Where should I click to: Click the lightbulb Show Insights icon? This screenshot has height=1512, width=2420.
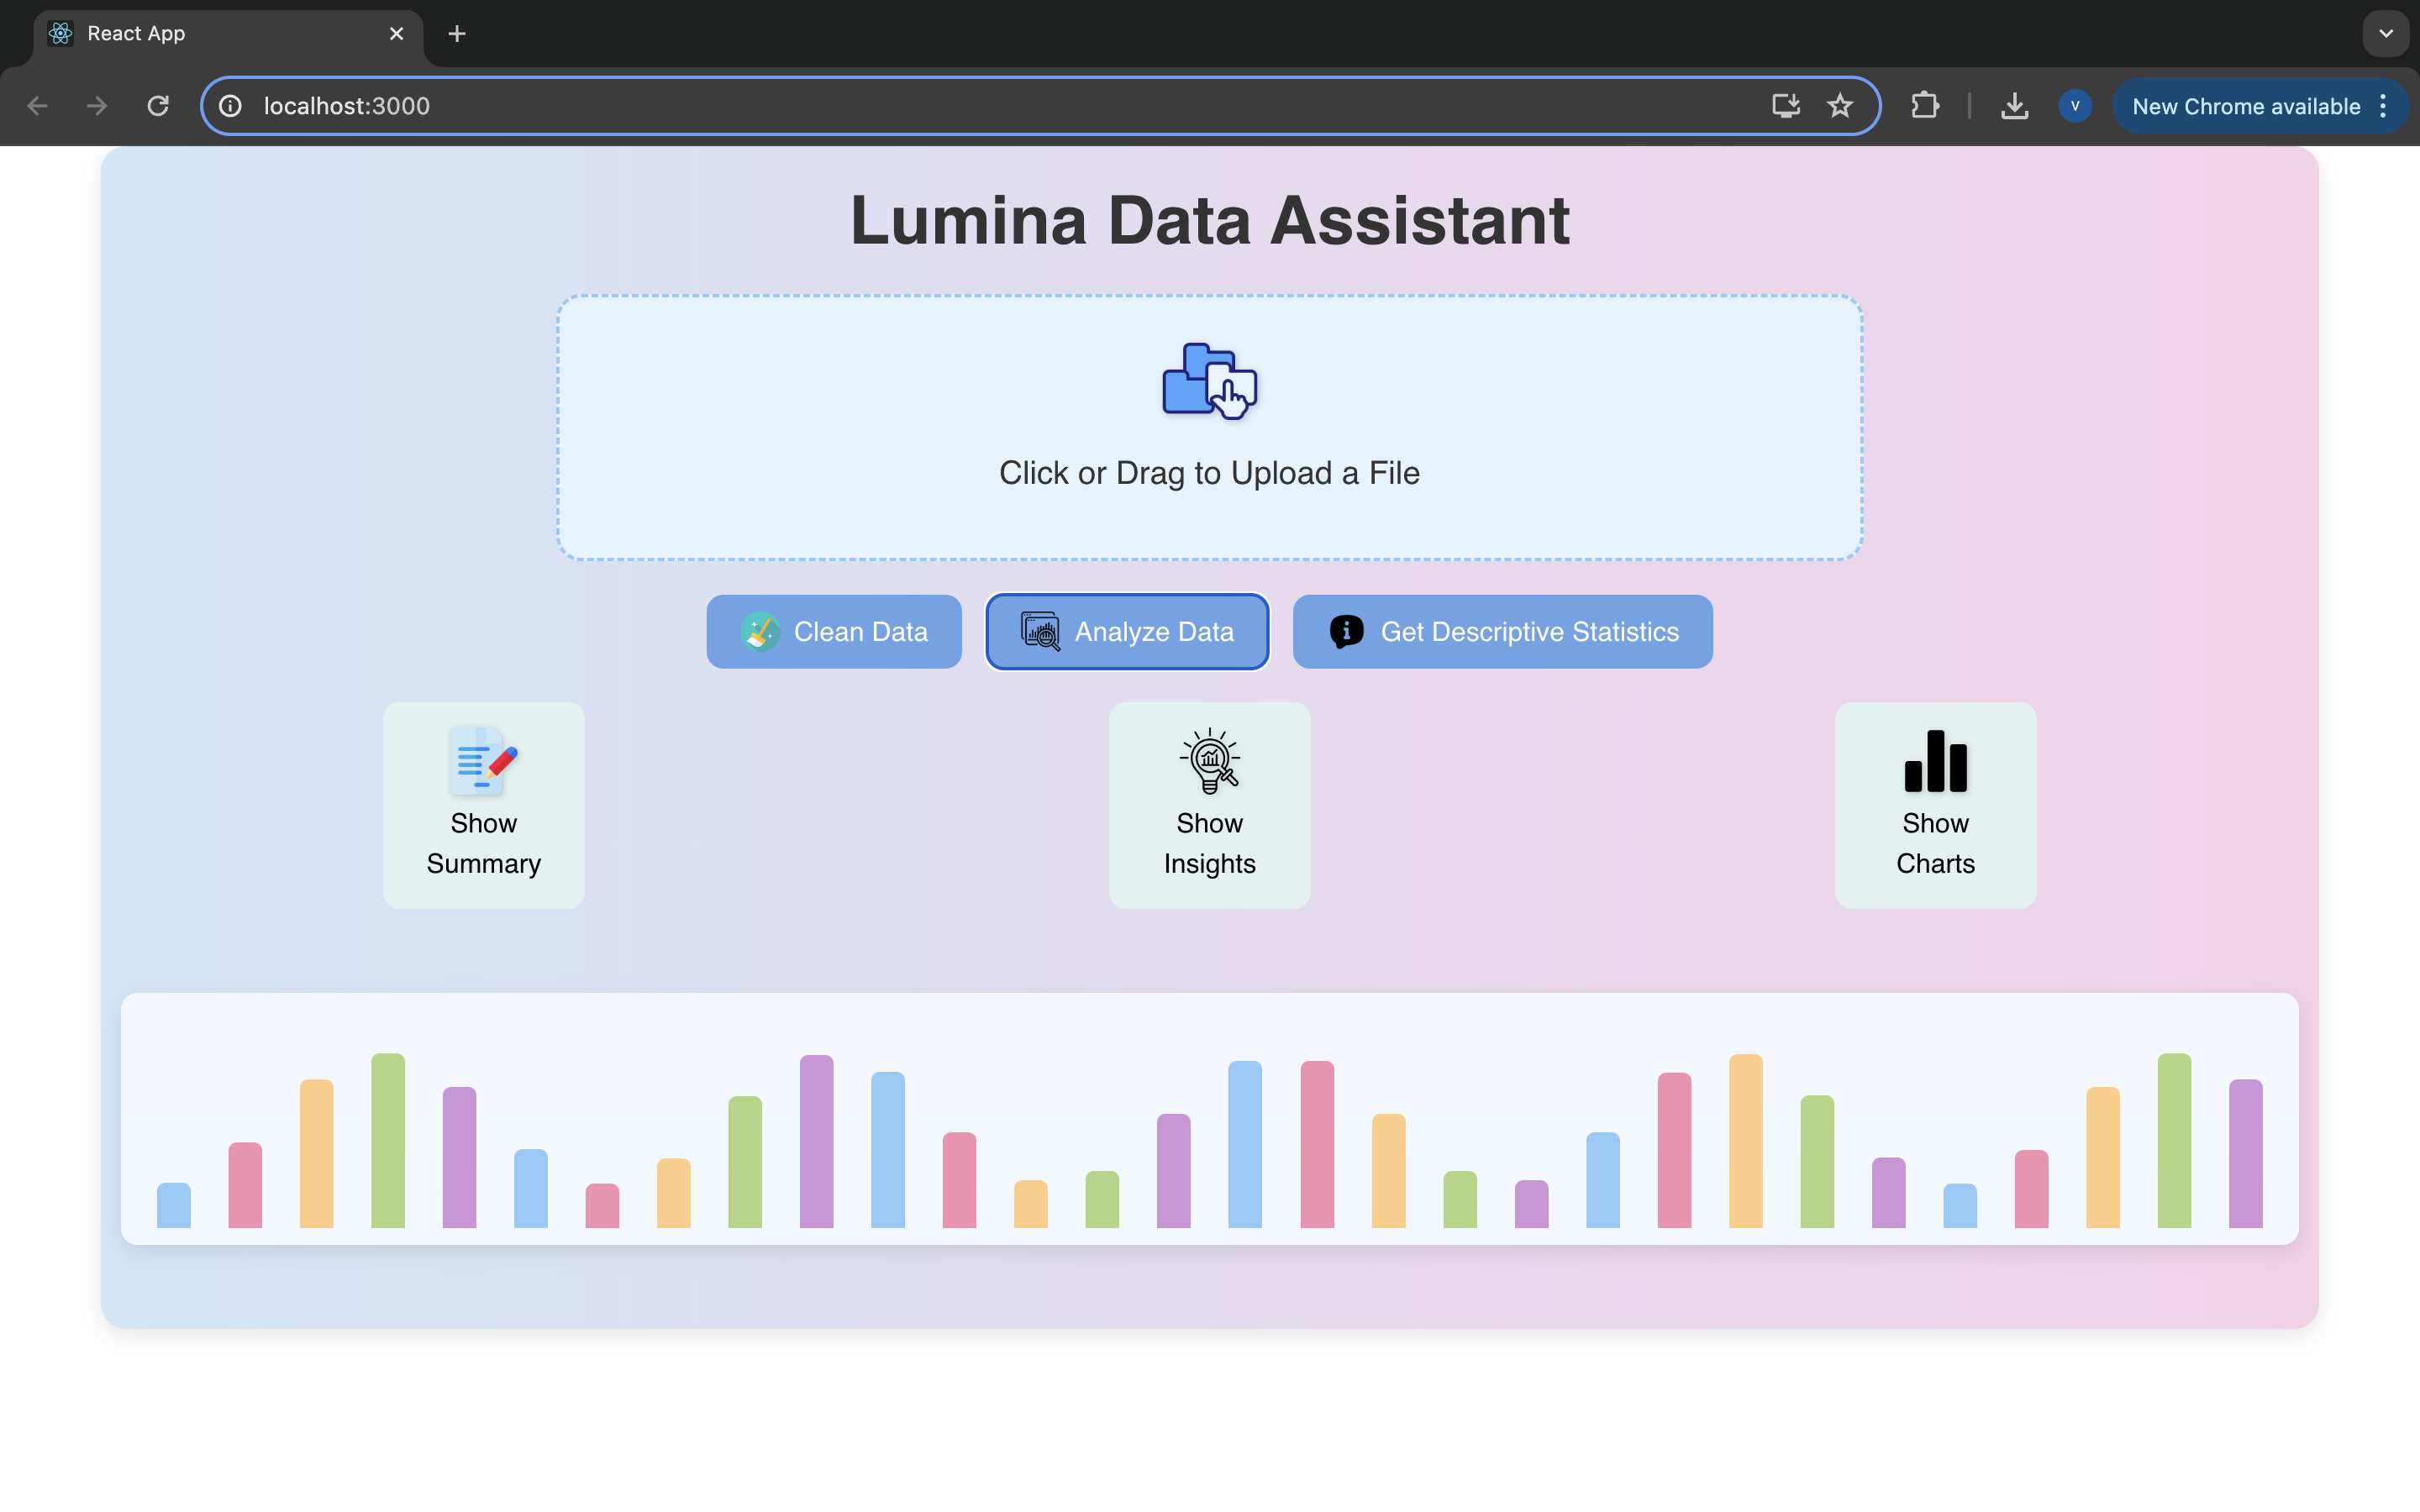[1209, 761]
